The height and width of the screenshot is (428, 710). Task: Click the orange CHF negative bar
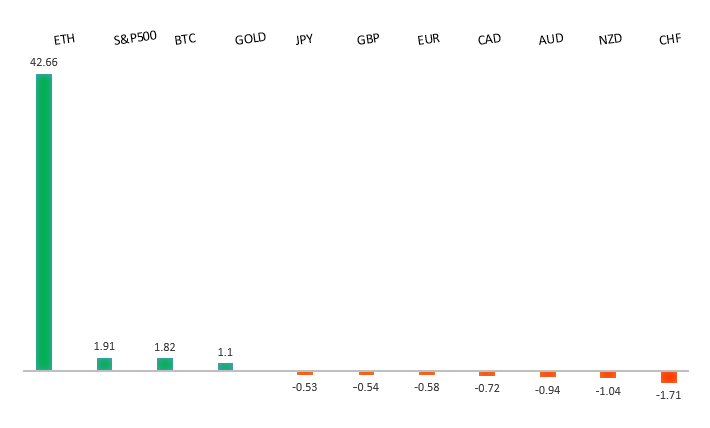click(x=669, y=377)
